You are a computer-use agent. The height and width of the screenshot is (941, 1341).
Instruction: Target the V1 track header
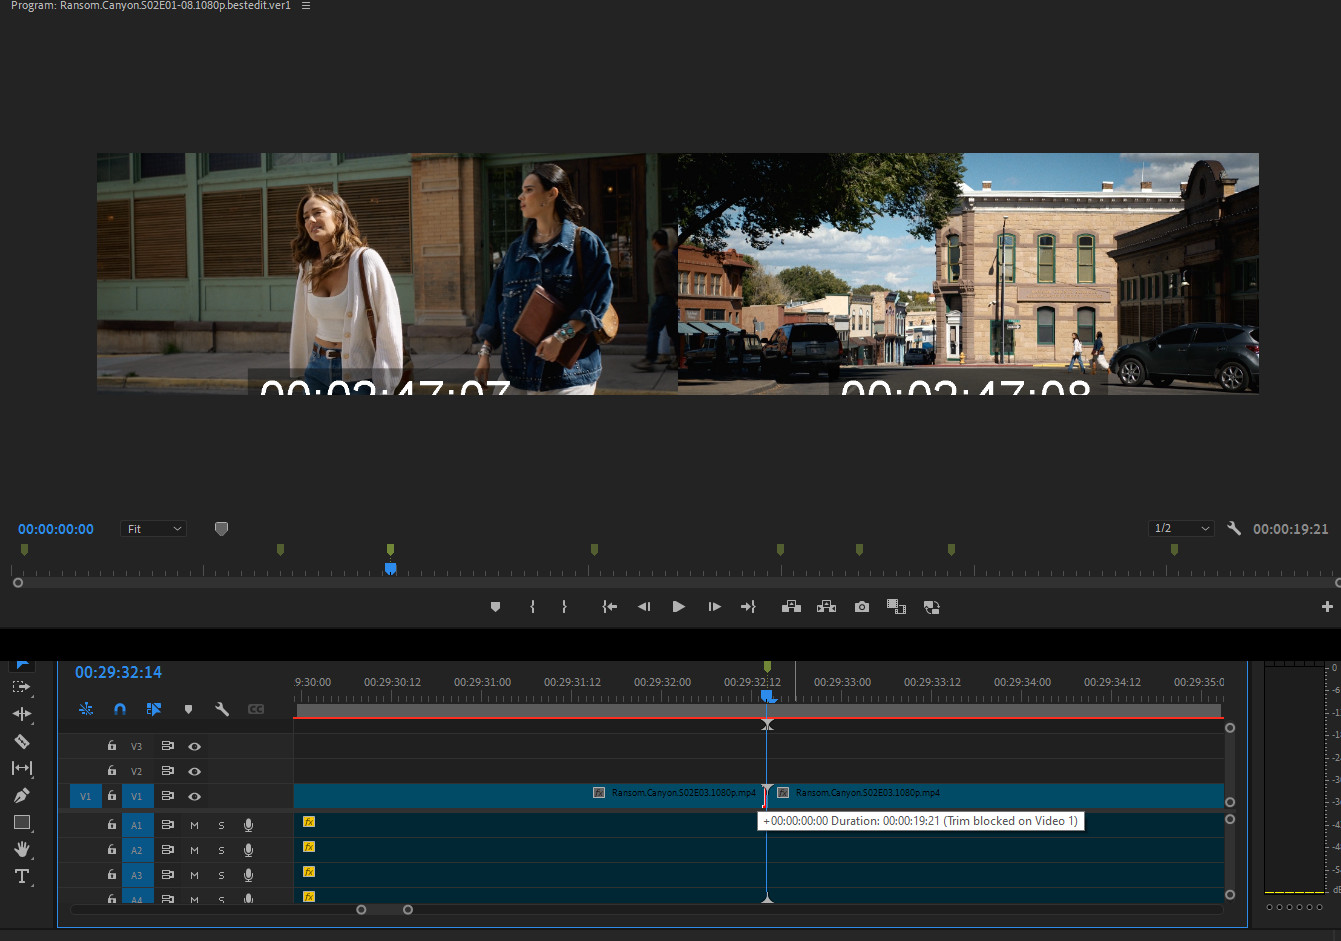point(137,796)
